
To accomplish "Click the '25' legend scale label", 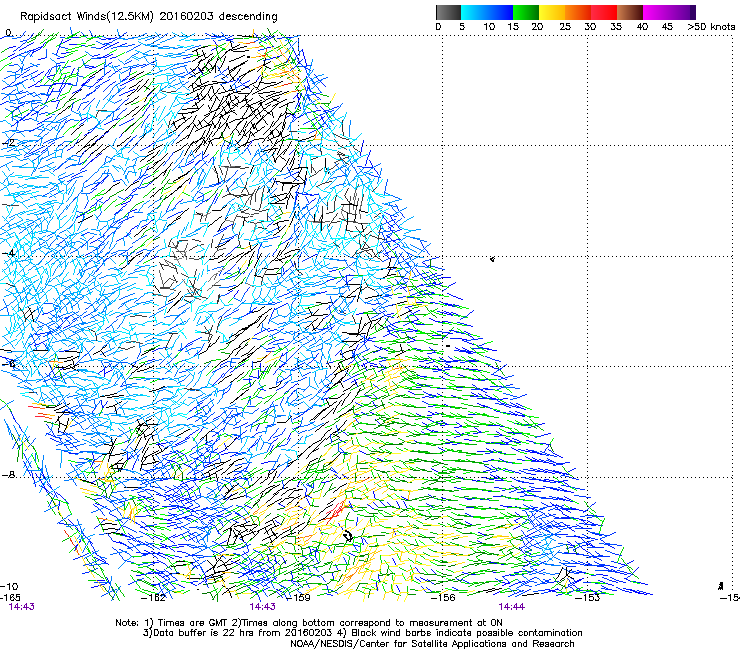I will pyautogui.click(x=565, y=27).
